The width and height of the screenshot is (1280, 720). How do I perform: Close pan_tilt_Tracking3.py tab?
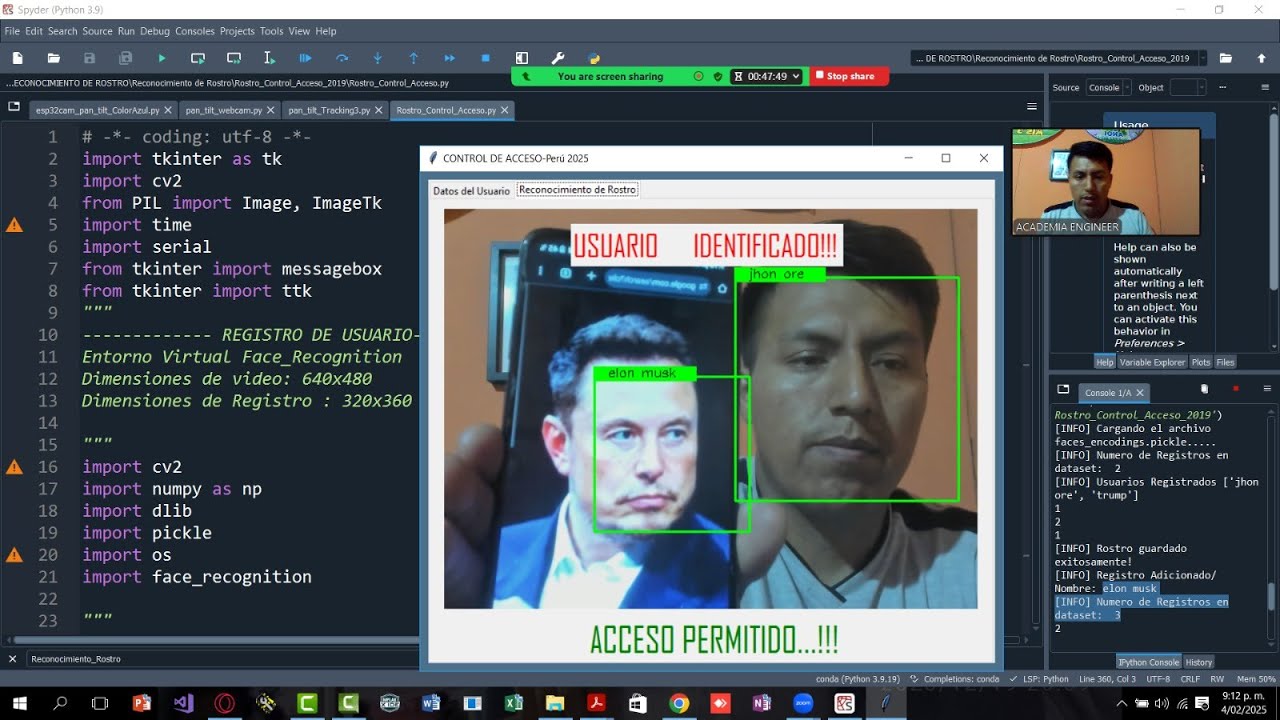pos(380,110)
